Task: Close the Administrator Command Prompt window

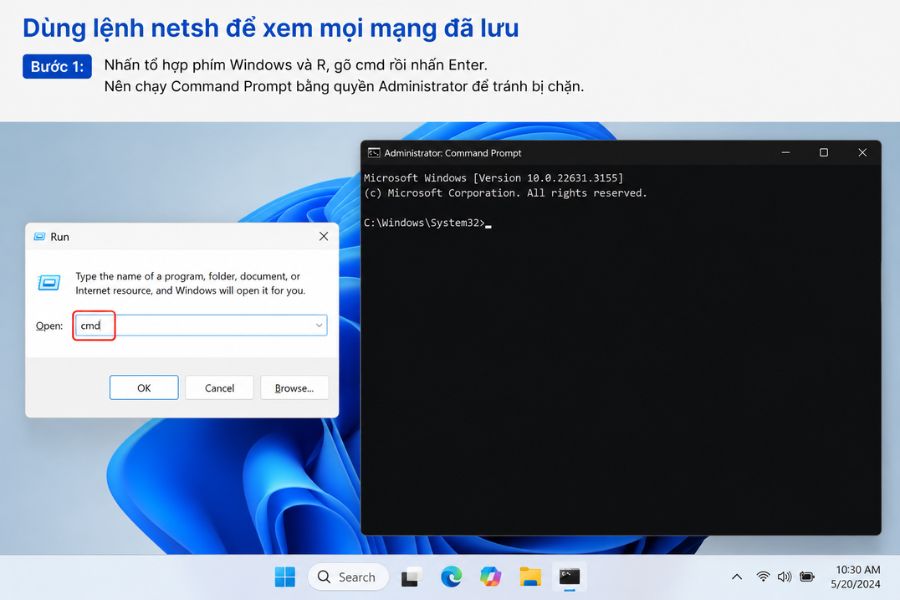Action: [862, 152]
